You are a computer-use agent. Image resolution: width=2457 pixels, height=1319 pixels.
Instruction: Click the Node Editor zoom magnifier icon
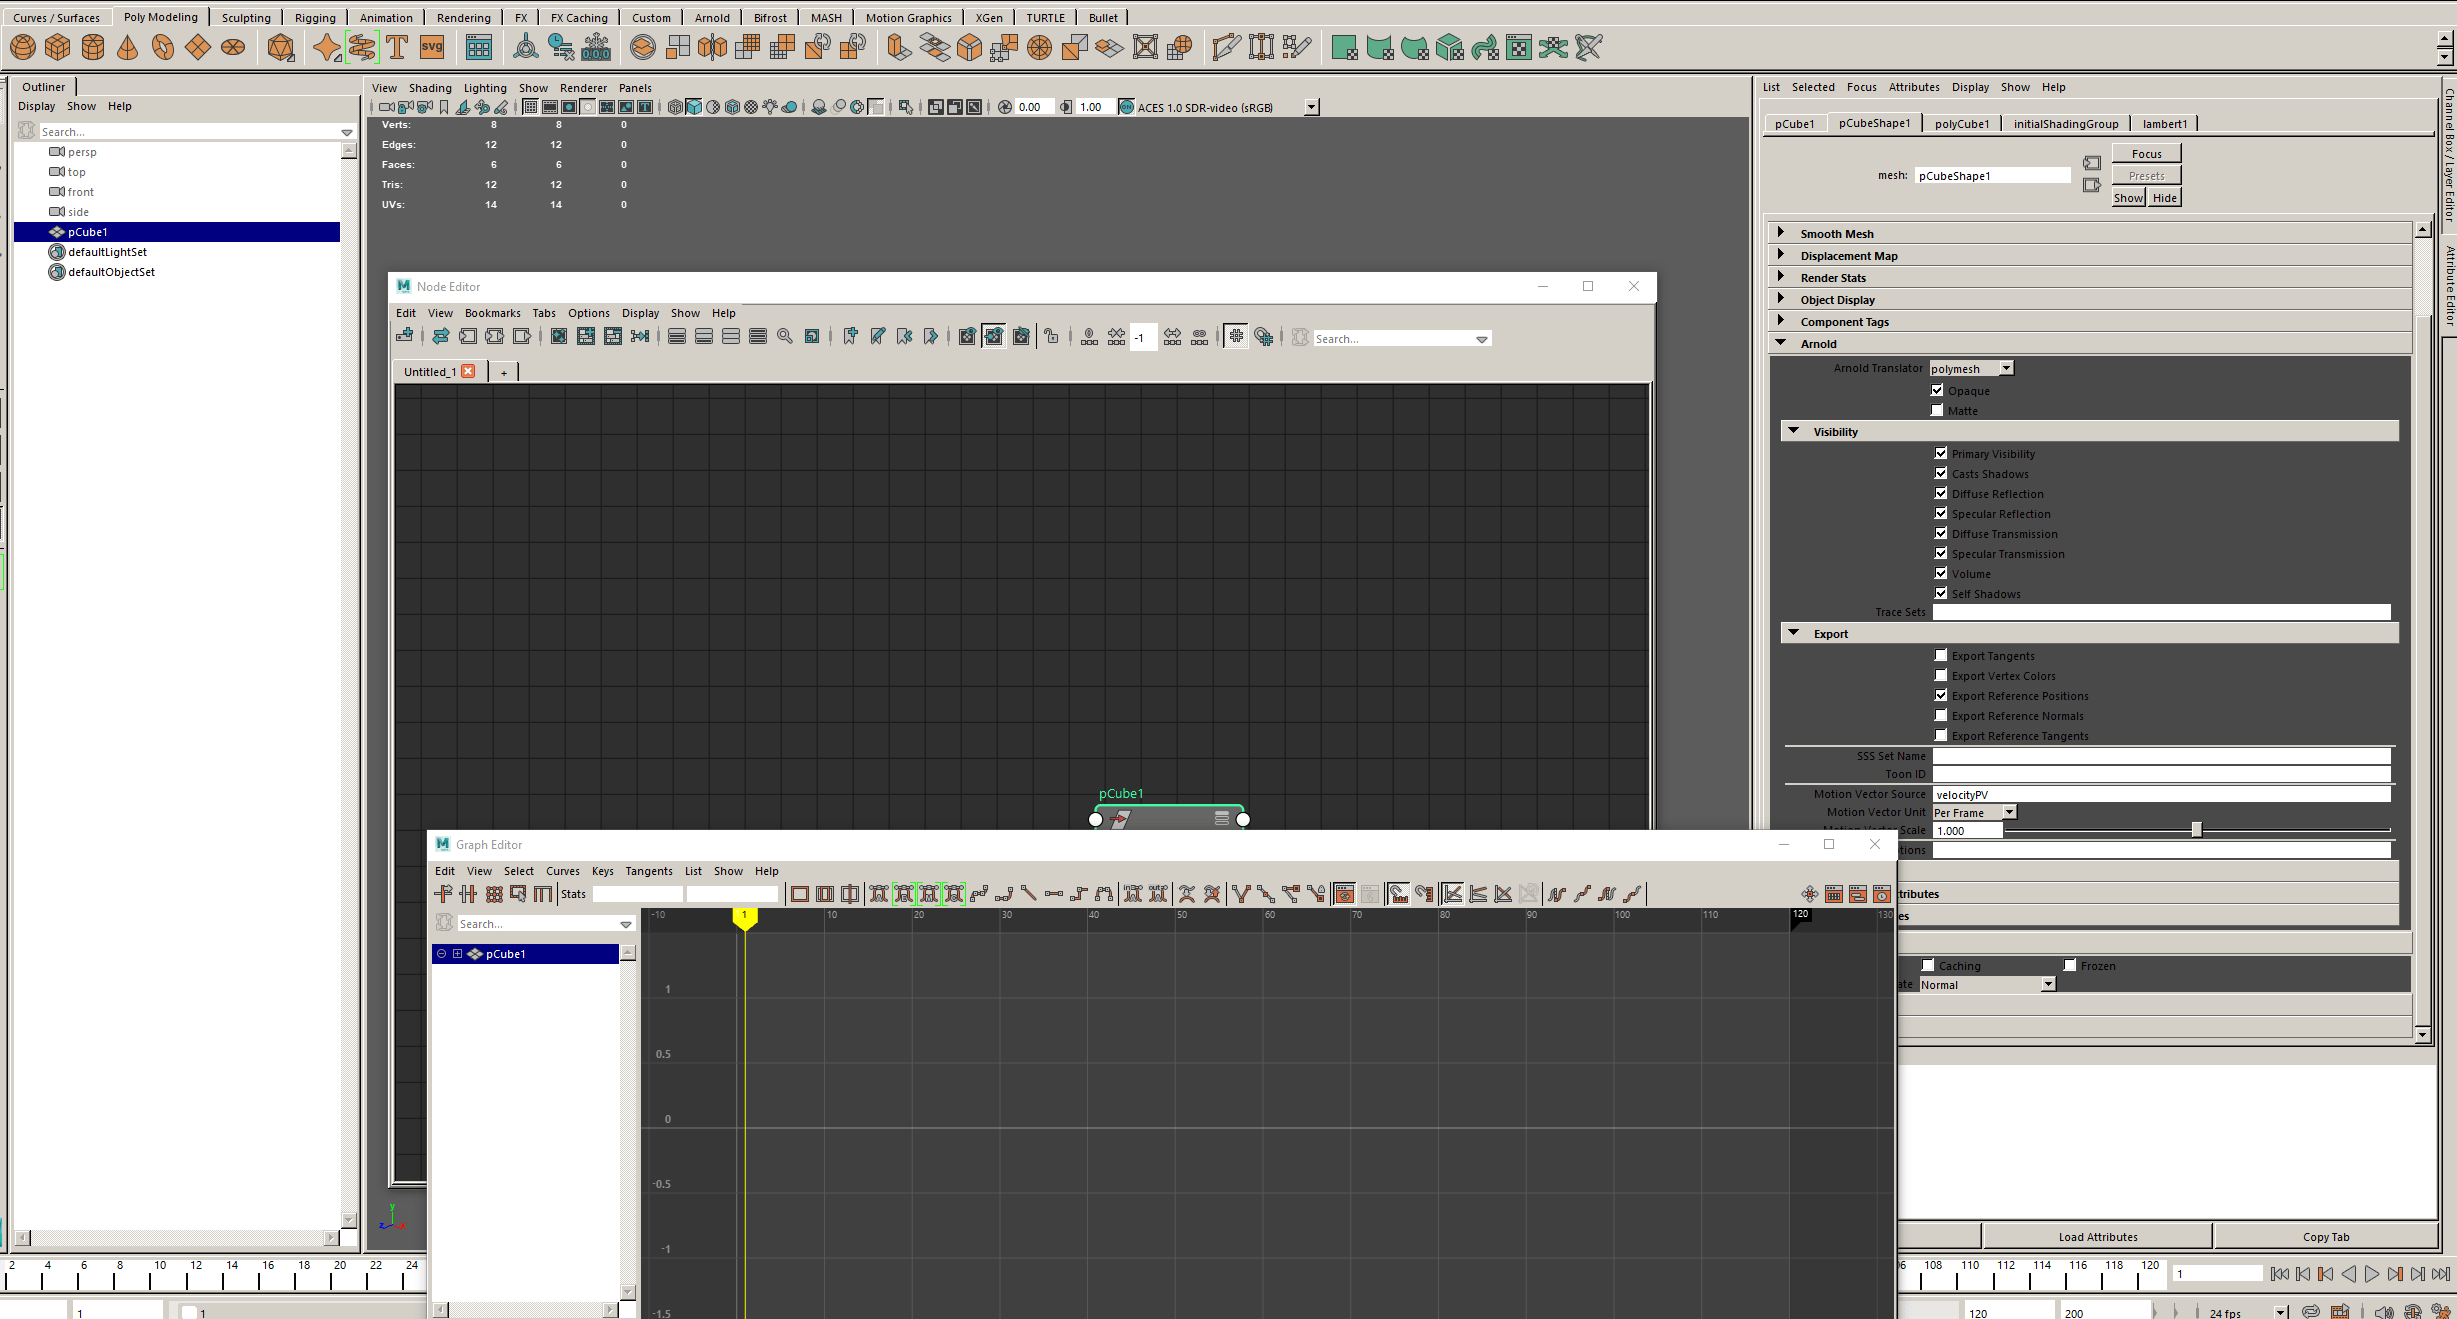point(785,337)
